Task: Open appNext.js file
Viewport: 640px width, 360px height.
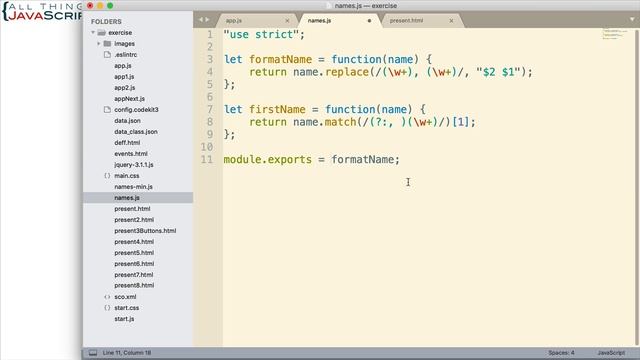Action: [129, 98]
